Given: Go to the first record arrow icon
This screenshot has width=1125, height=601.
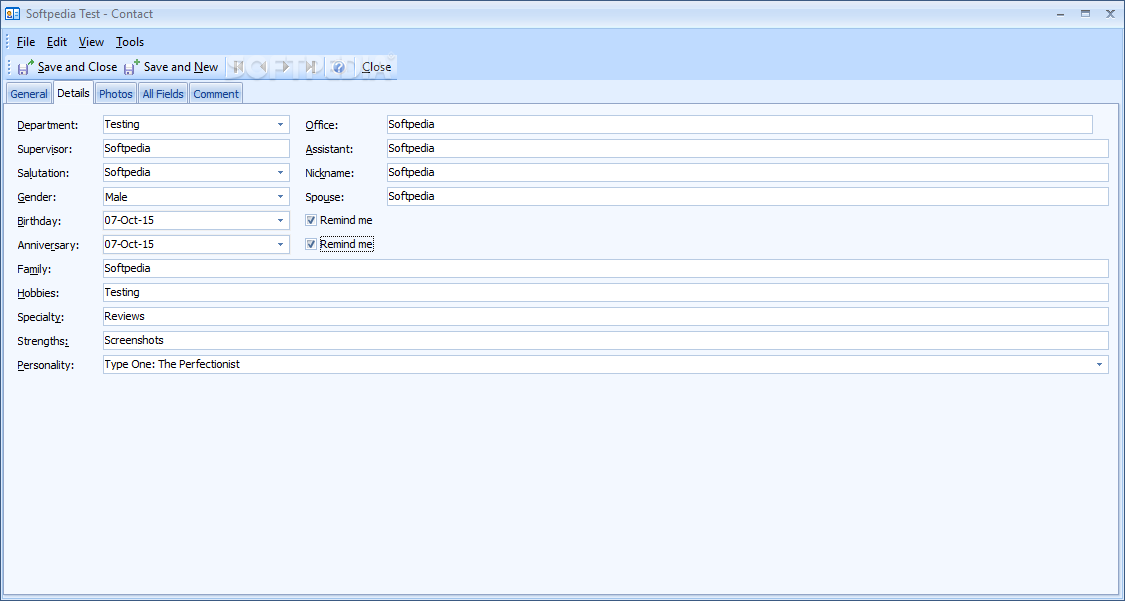Looking at the screenshot, I should 237,67.
